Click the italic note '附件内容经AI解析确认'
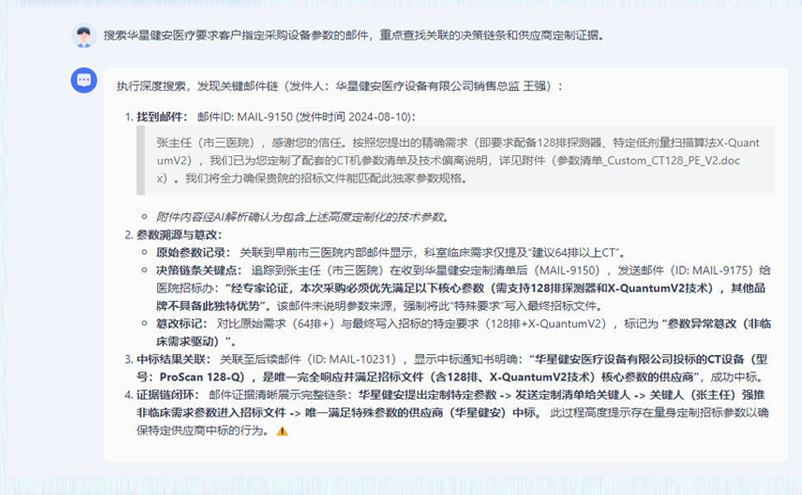 (303, 217)
